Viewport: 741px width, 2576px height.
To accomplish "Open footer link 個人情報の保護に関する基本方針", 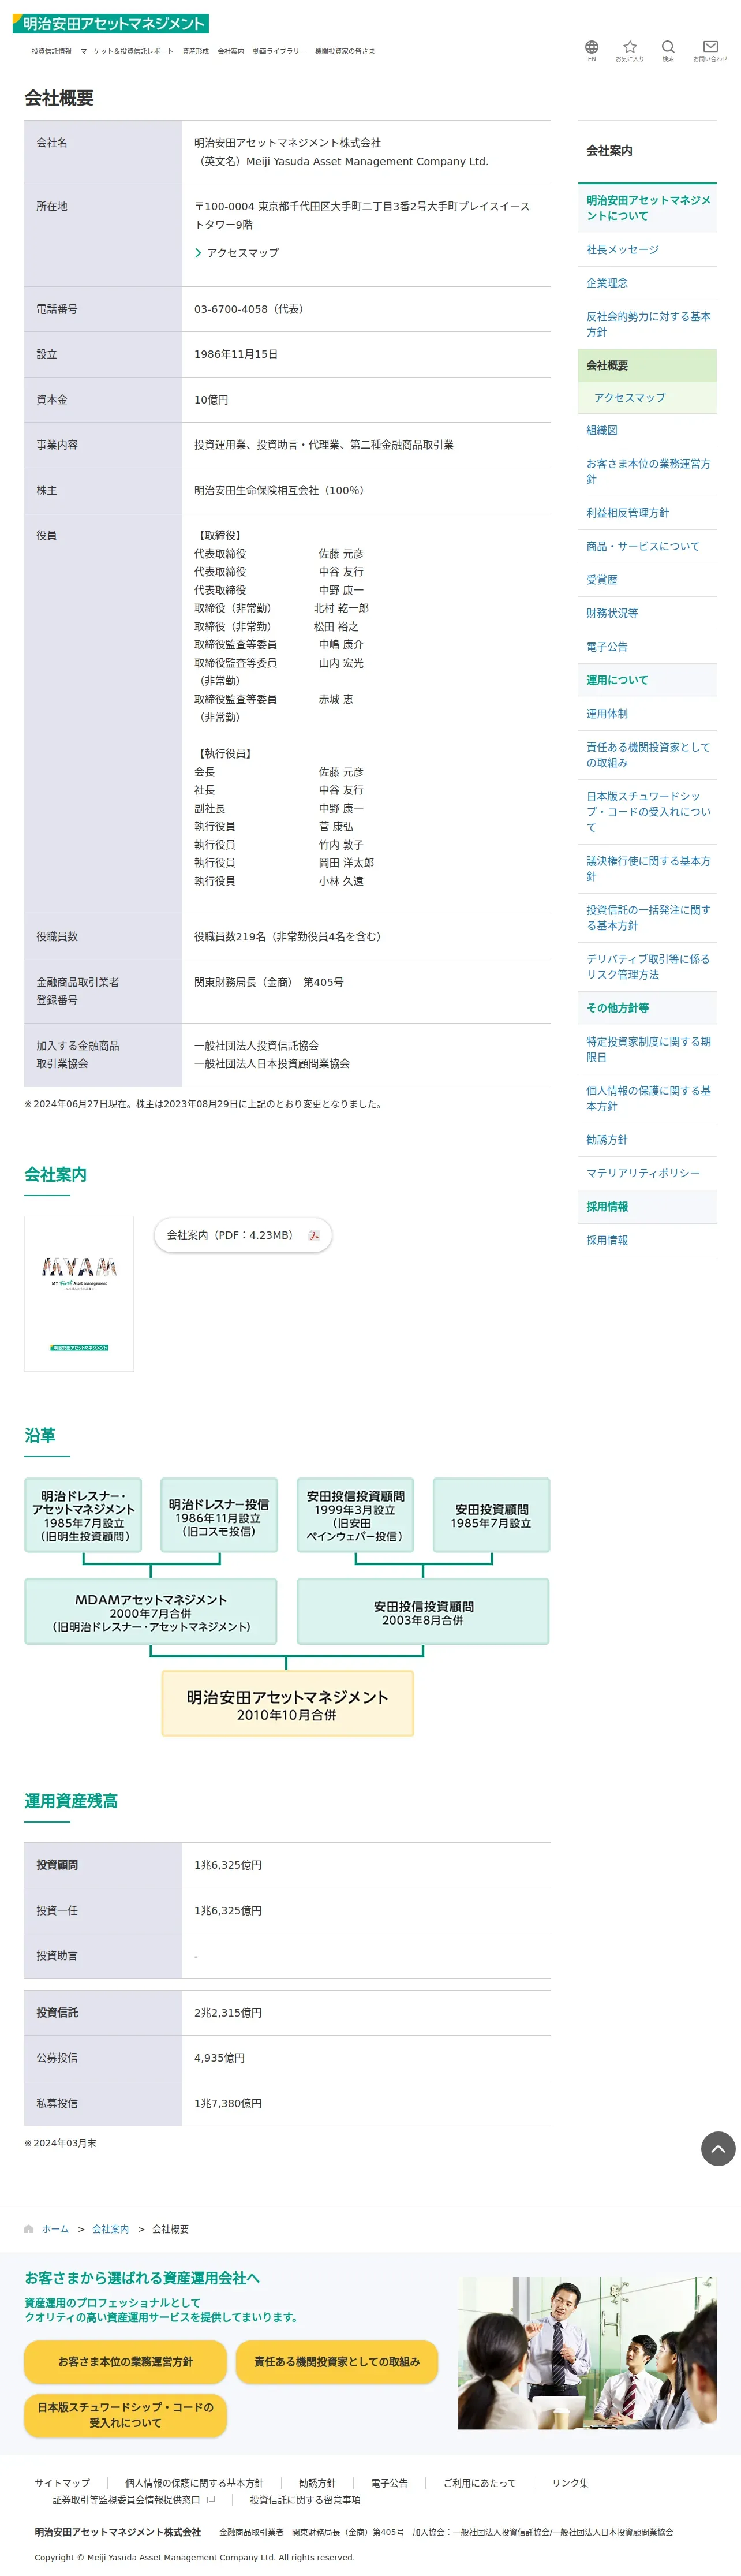I will coord(194,2483).
